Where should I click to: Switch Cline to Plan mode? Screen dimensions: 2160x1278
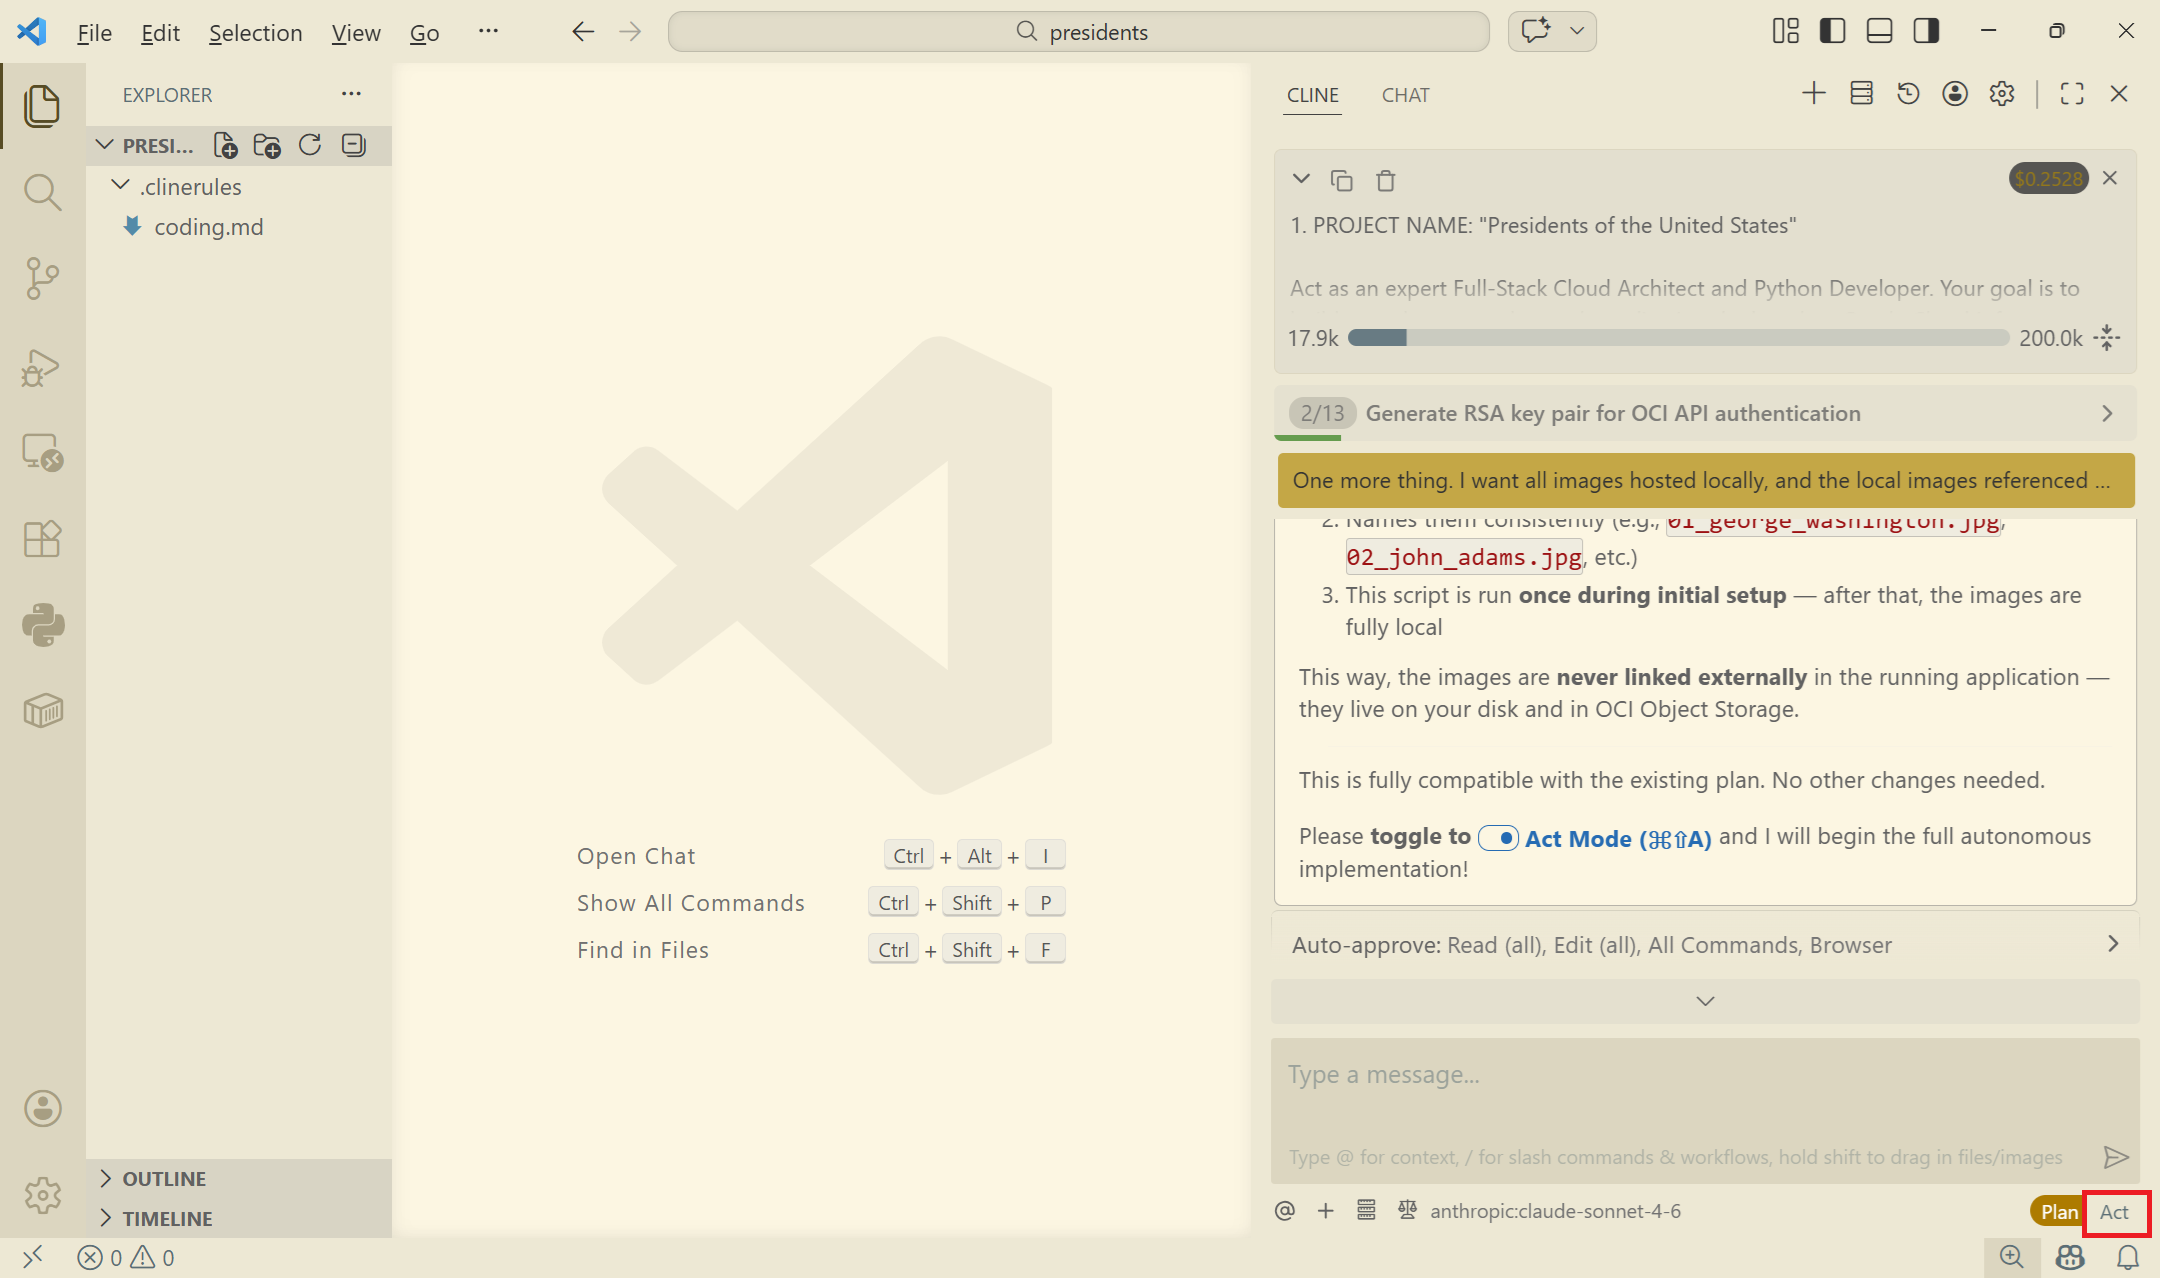point(2058,1212)
